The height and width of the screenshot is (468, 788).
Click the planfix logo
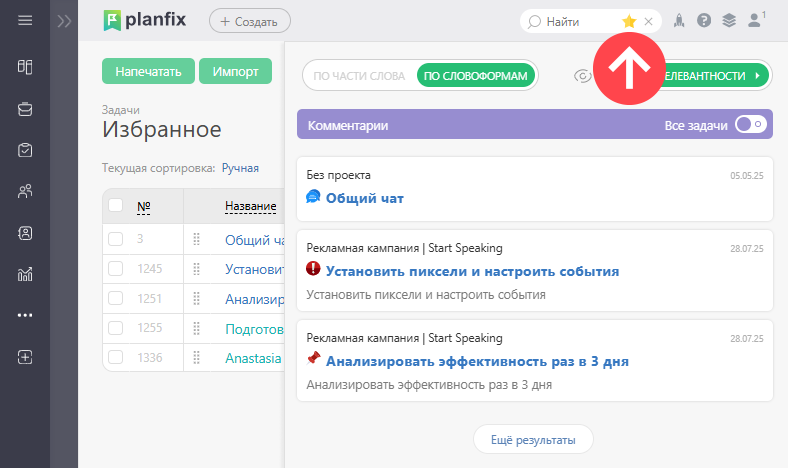145,21
